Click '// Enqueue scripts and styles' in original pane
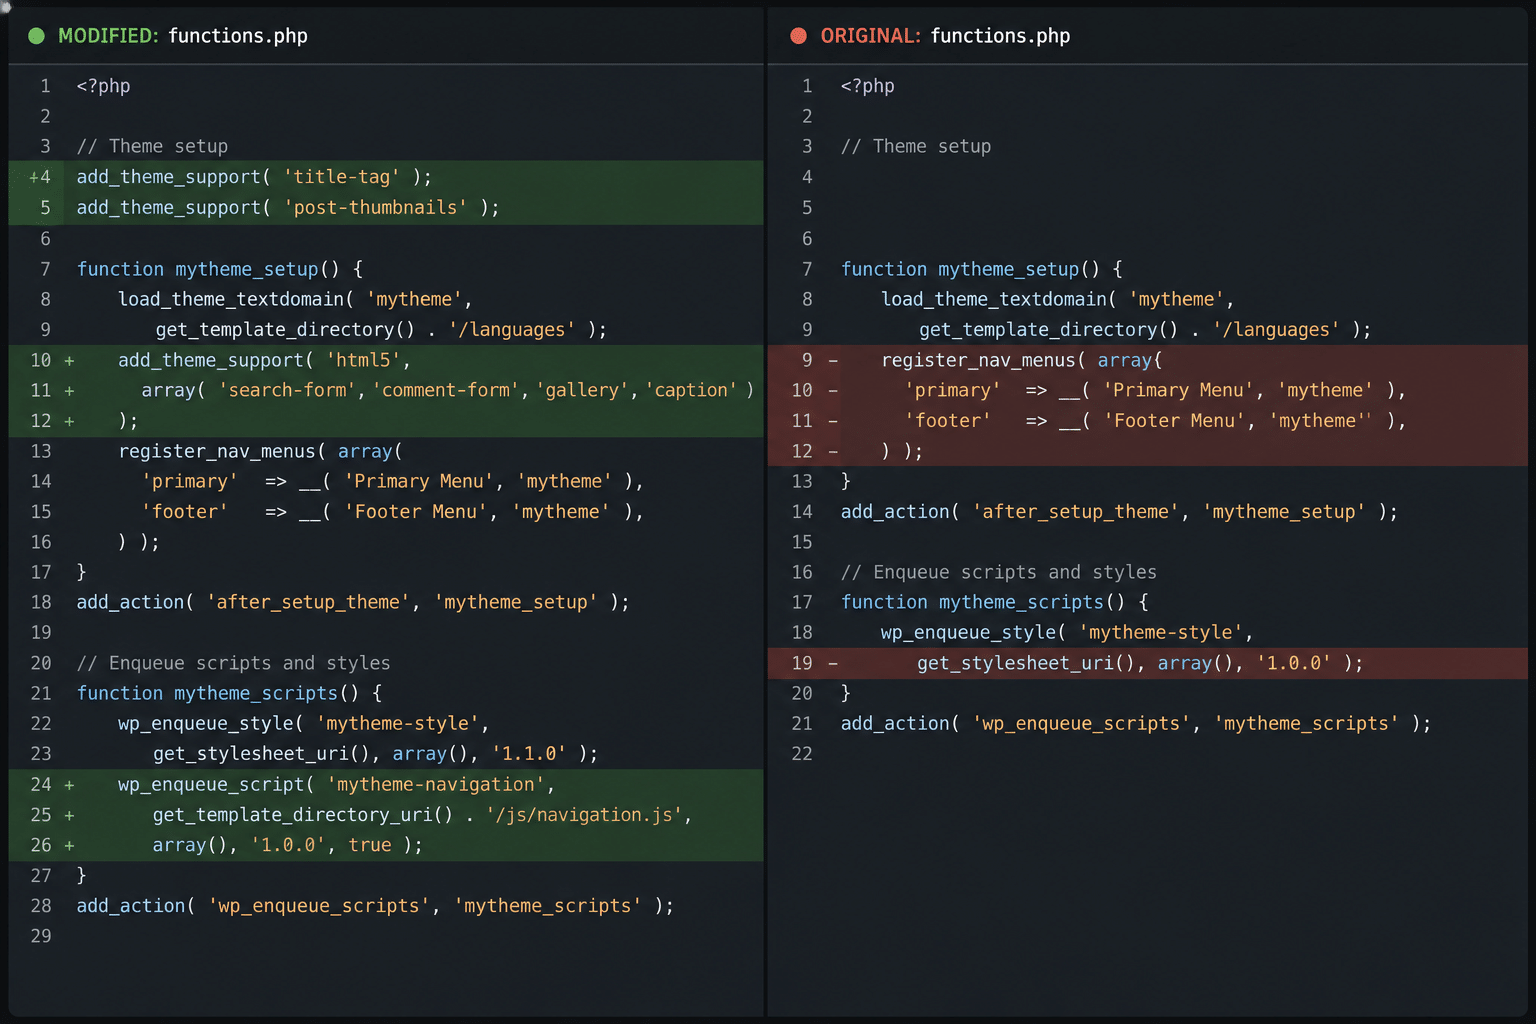This screenshot has height=1024, width=1536. click(999, 572)
